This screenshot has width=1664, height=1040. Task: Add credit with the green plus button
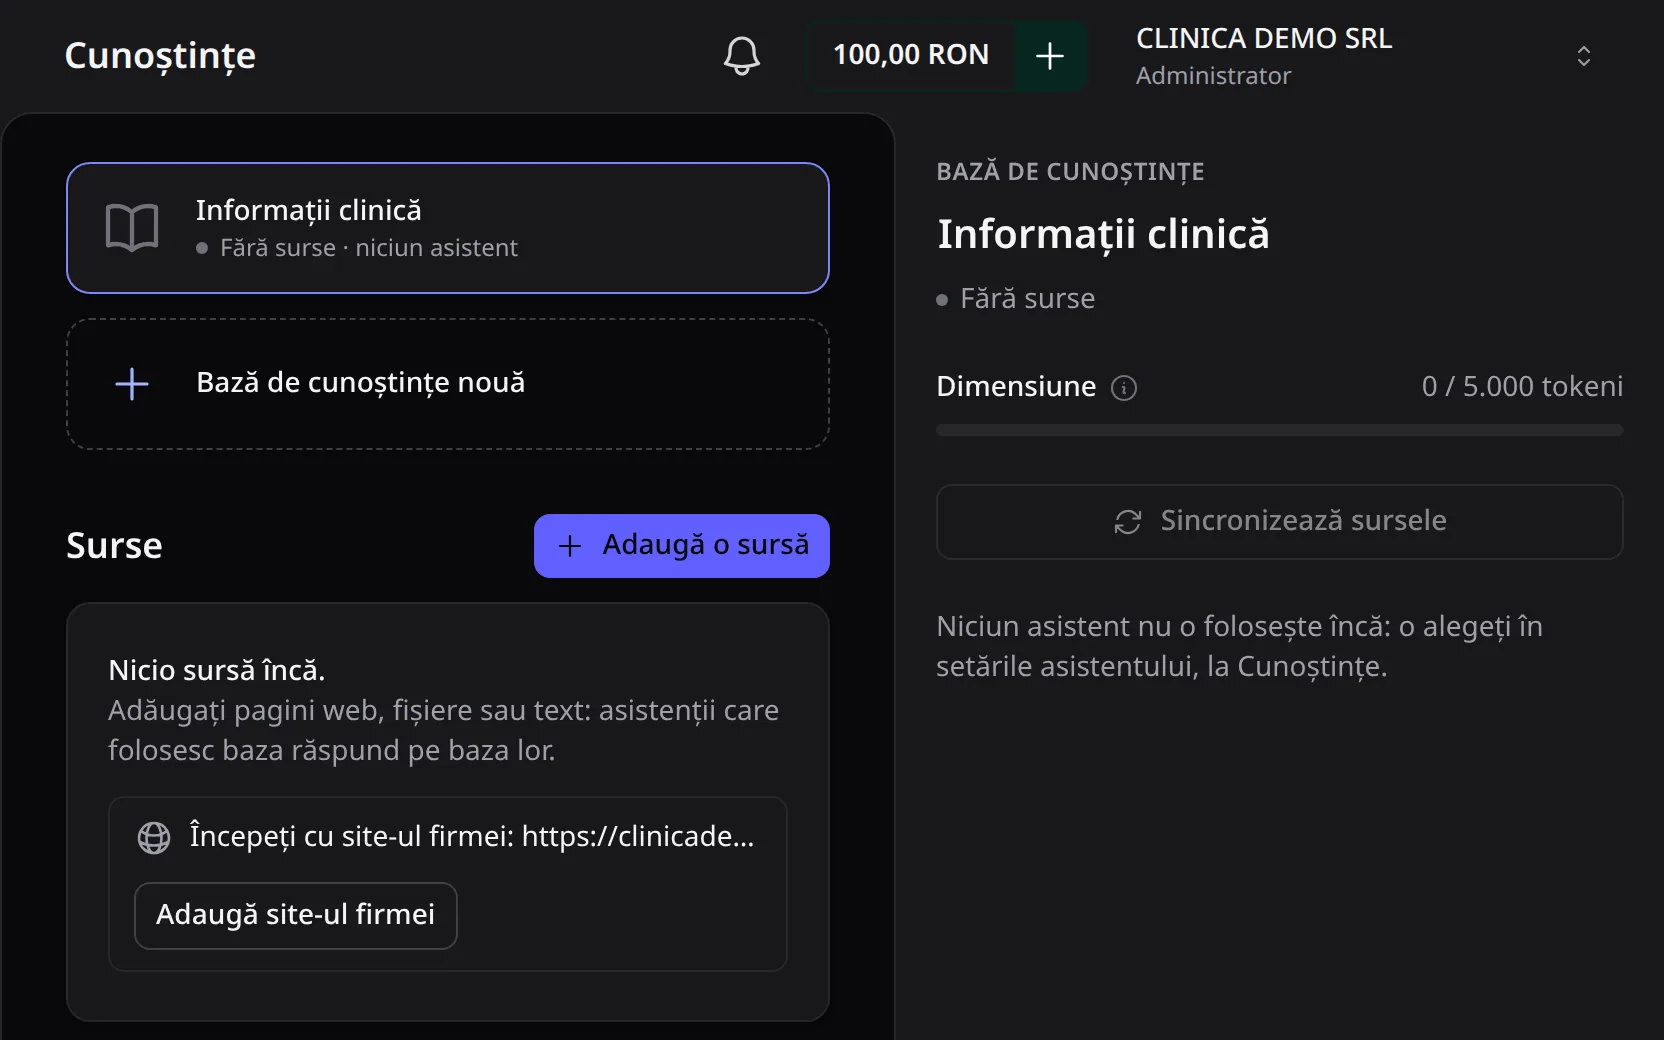1050,56
